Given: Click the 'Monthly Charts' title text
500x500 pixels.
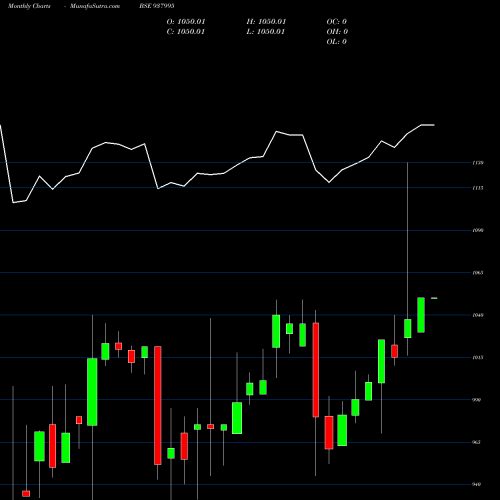Looking at the screenshot, I should [29, 6].
